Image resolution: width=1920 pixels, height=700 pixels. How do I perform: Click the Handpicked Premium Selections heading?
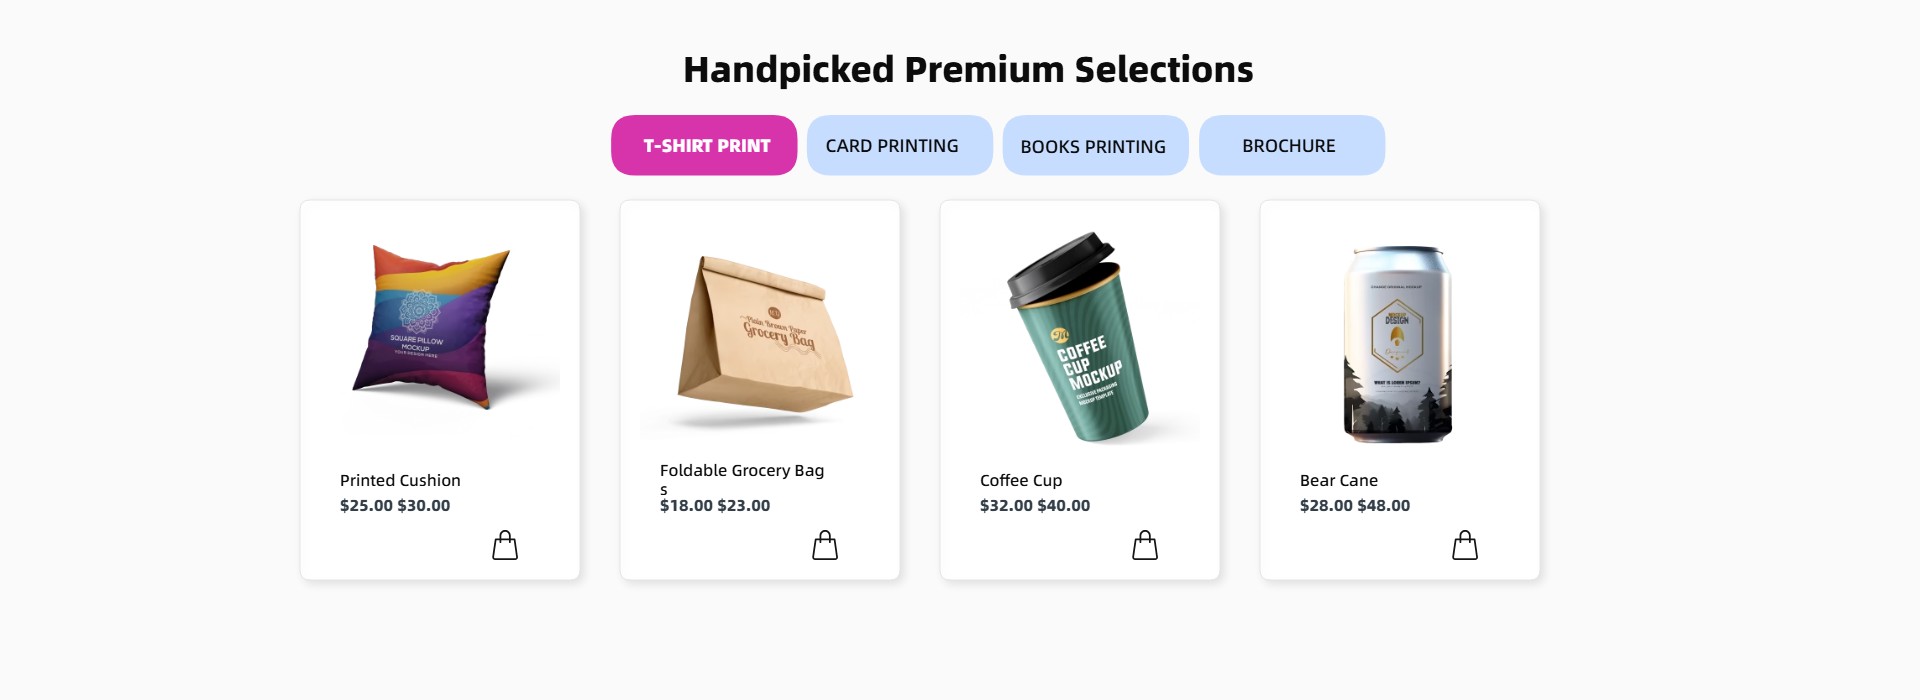968,69
